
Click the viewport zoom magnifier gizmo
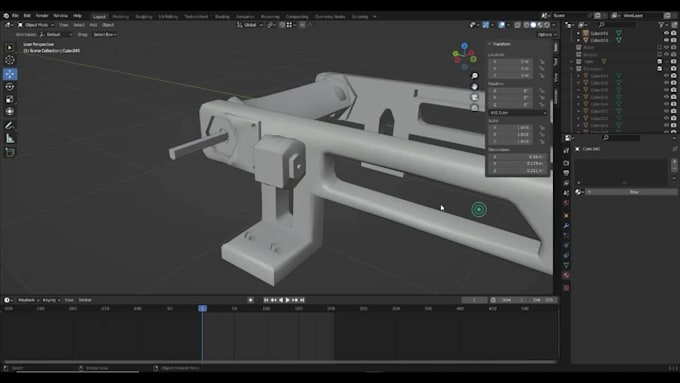(x=475, y=76)
